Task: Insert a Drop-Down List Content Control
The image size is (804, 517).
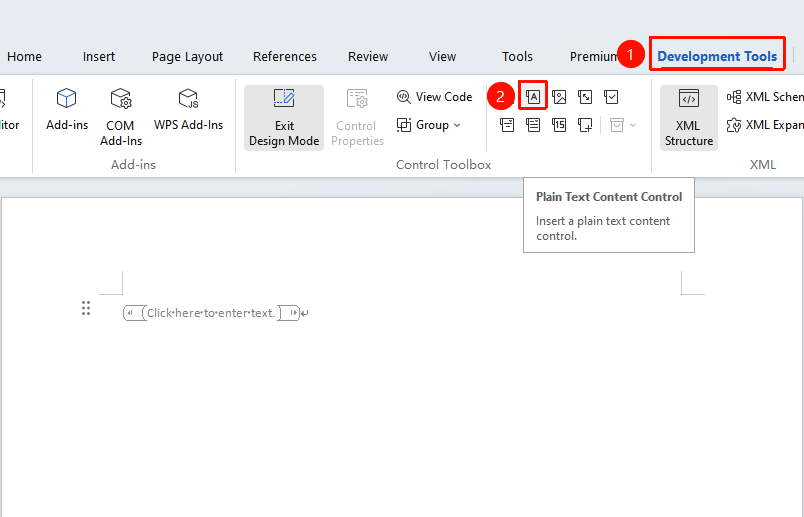Action: [x=533, y=125]
